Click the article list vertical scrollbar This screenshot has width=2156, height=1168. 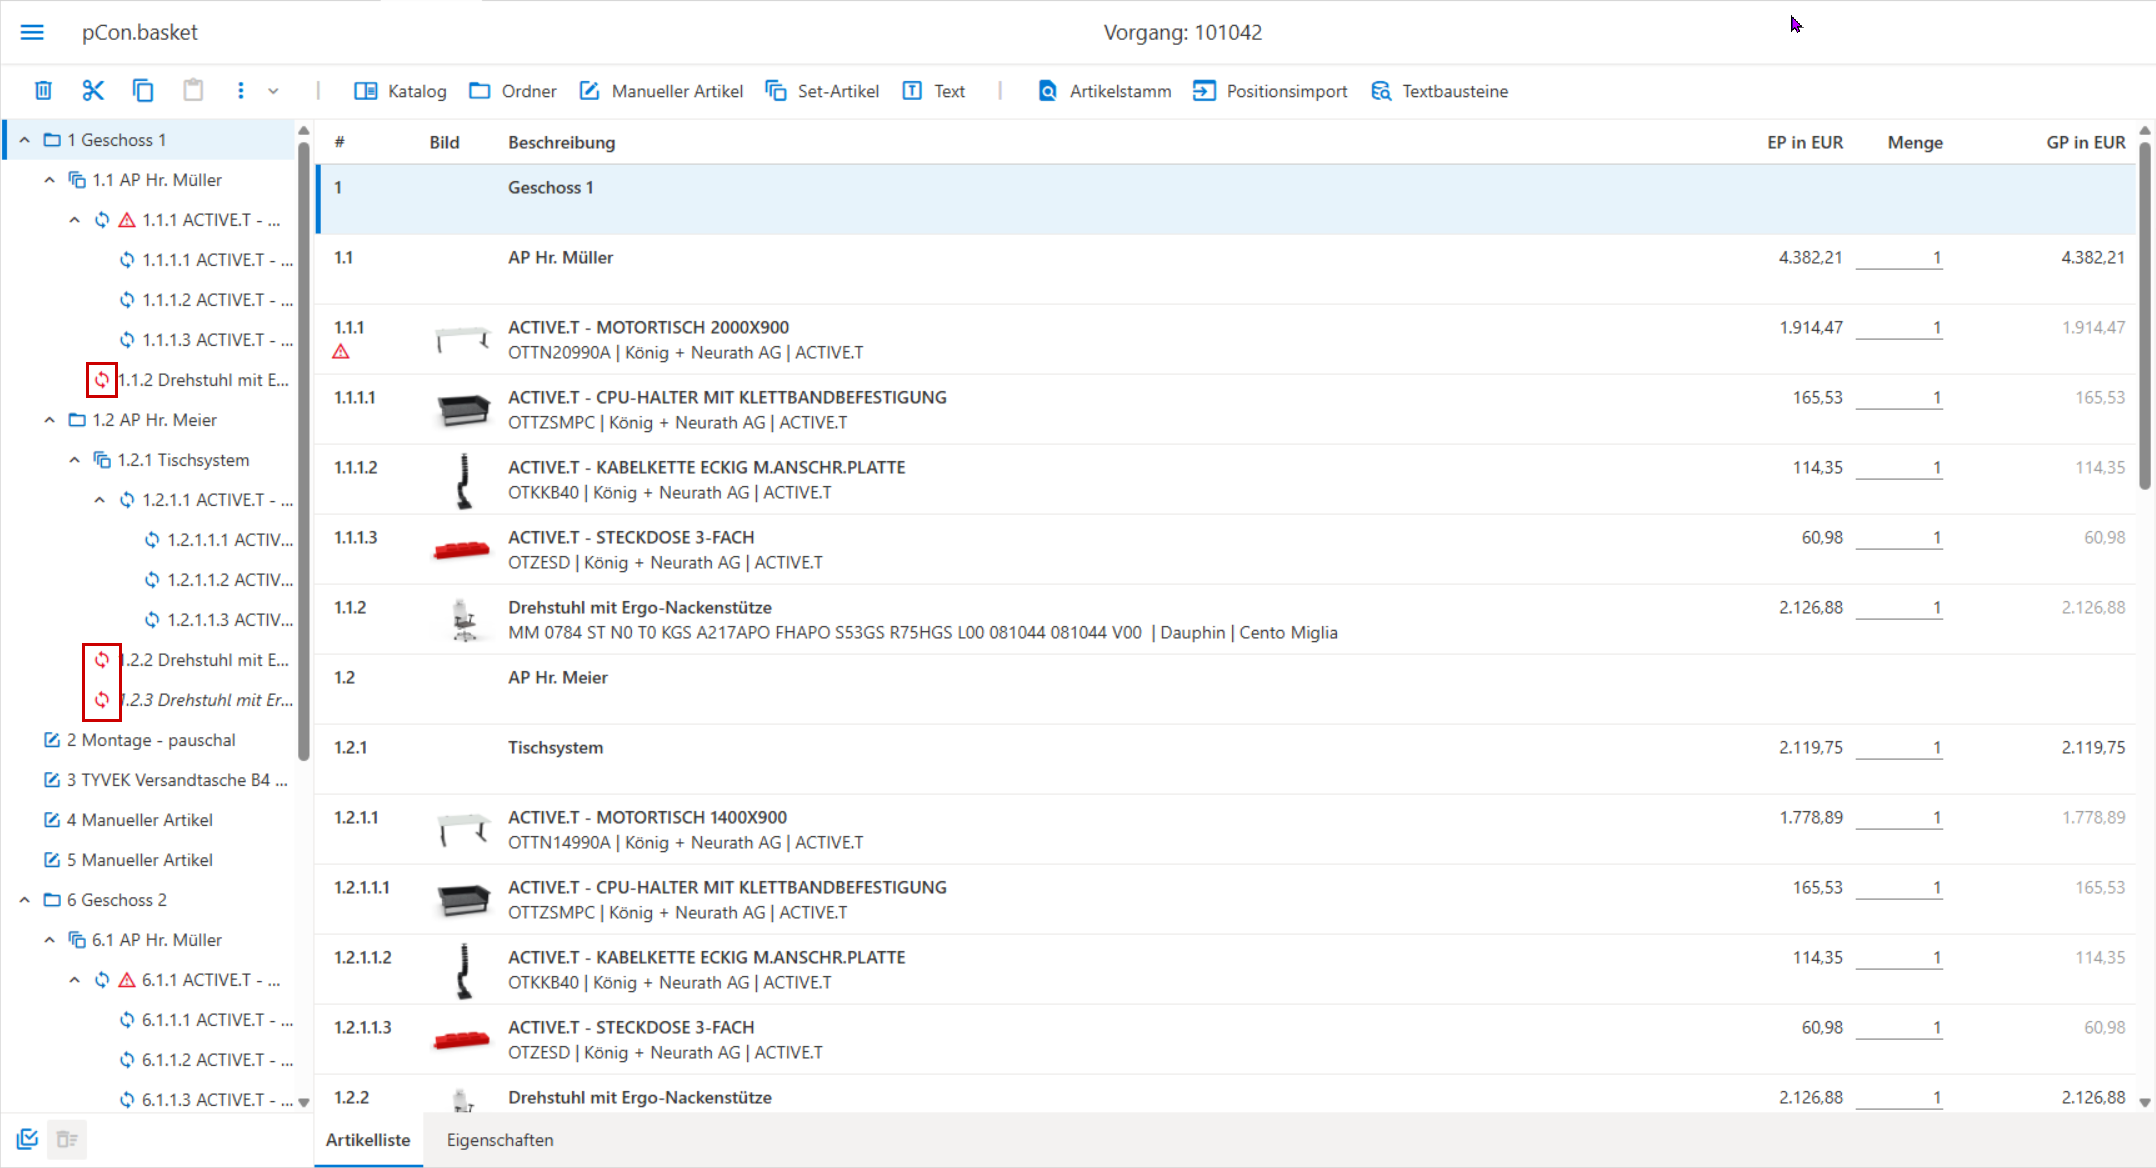[x=2144, y=315]
